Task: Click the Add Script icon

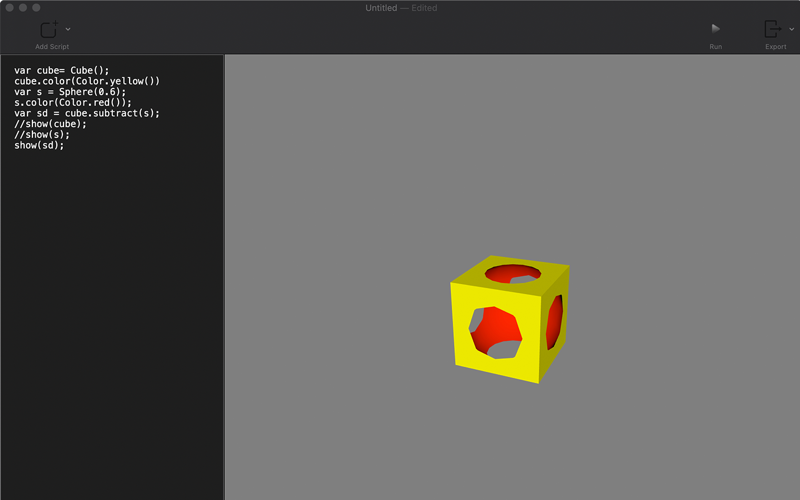Action: [49, 29]
